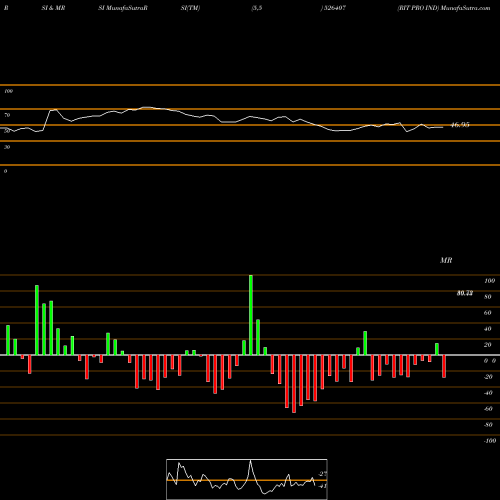The width and height of the screenshot is (500, 500).
Task: Click the MR axis label -60
Action: [488, 409]
